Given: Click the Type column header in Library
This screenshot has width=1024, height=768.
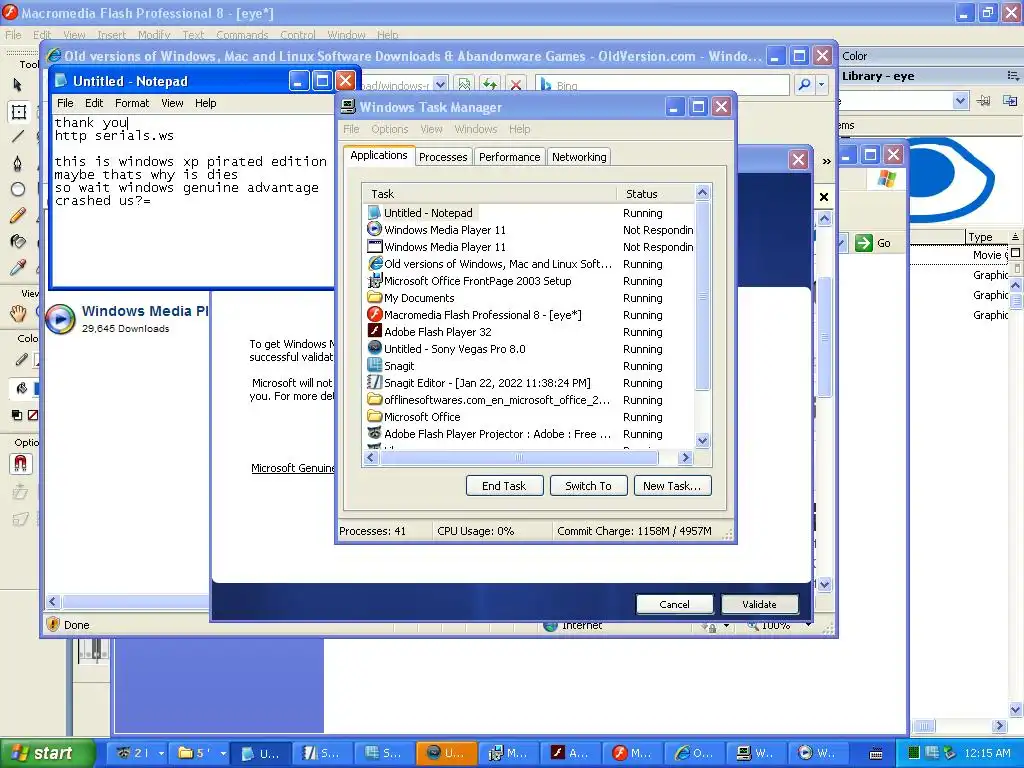Looking at the screenshot, I should click(986, 237).
